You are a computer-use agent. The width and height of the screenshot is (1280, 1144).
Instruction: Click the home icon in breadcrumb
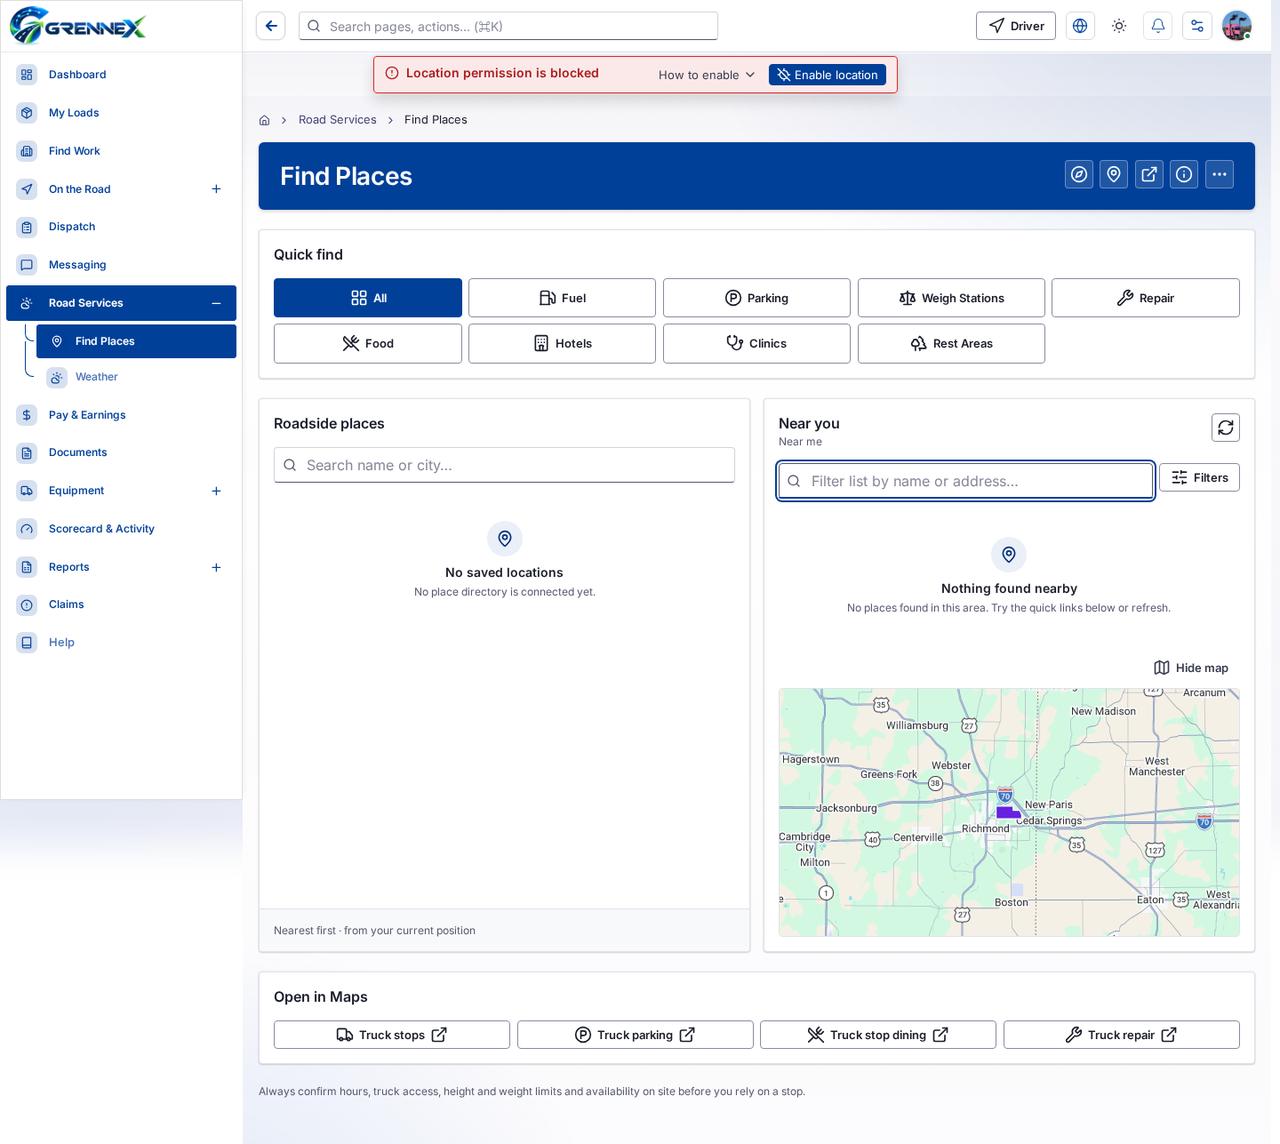pos(265,120)
